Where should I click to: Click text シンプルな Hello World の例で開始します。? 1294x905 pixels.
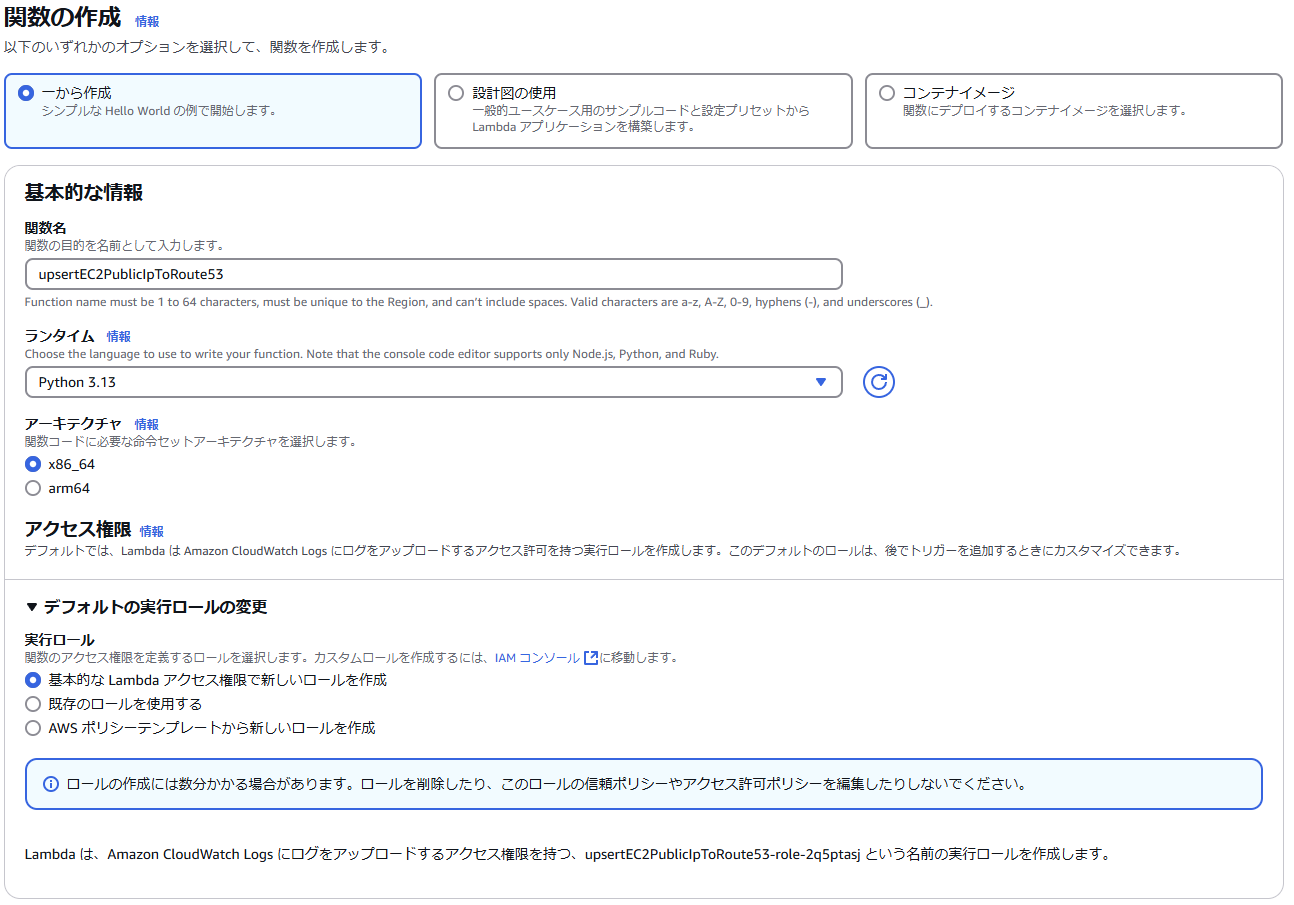159,111
